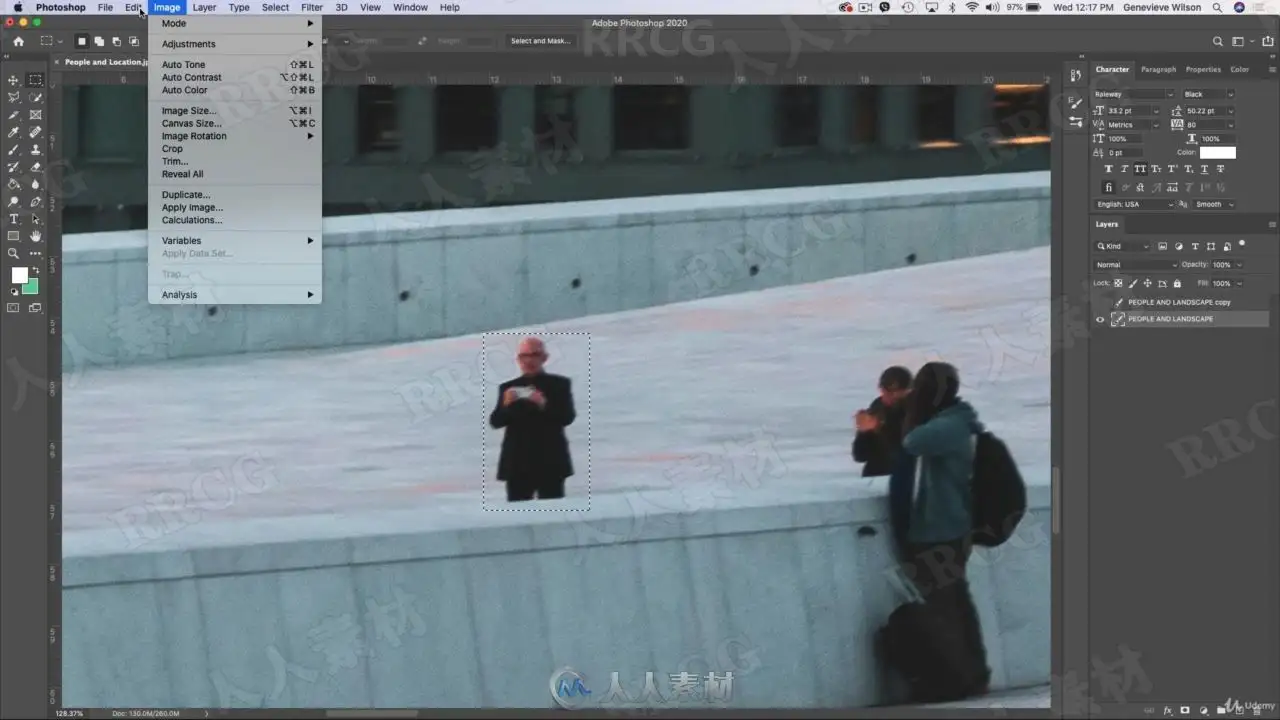Choose the Clone Stamp tool

pyautogui.click(x=36, y=150)
